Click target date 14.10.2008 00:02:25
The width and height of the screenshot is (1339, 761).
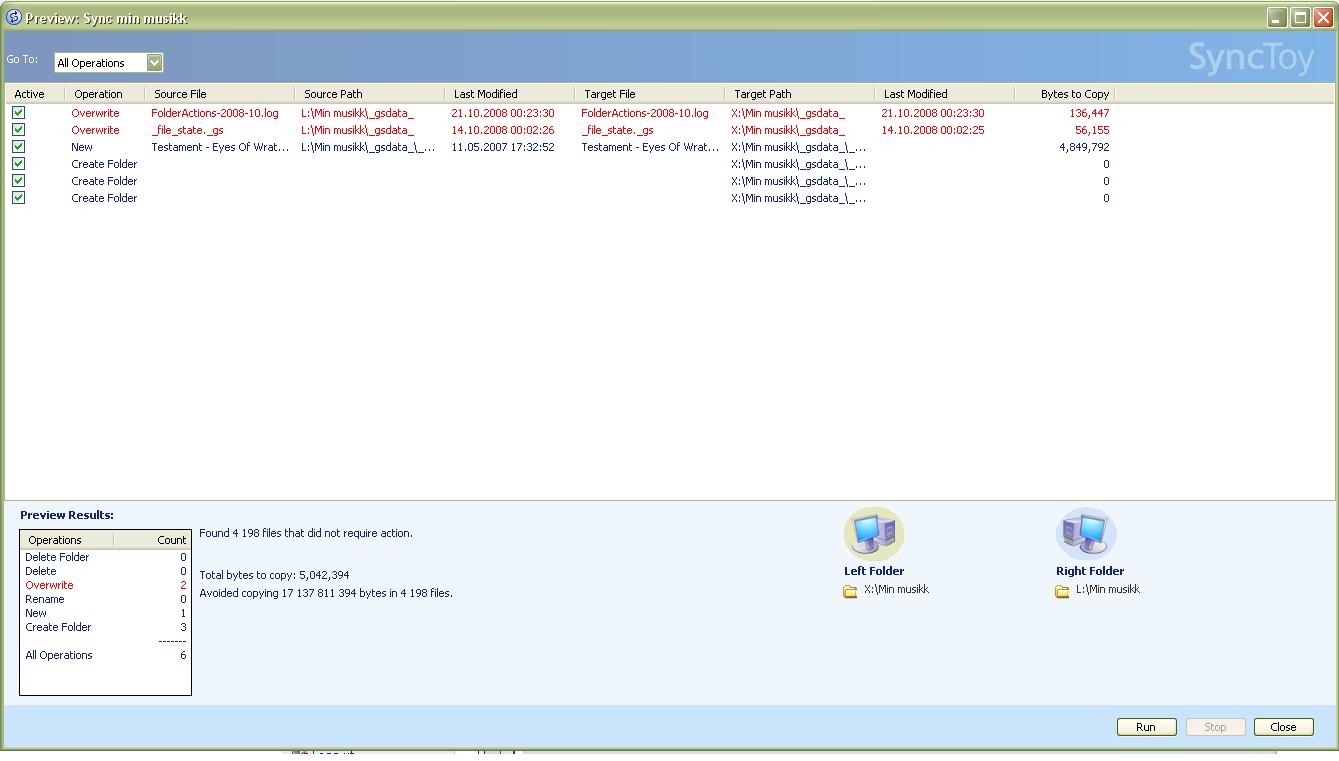(x=933, y=130)
